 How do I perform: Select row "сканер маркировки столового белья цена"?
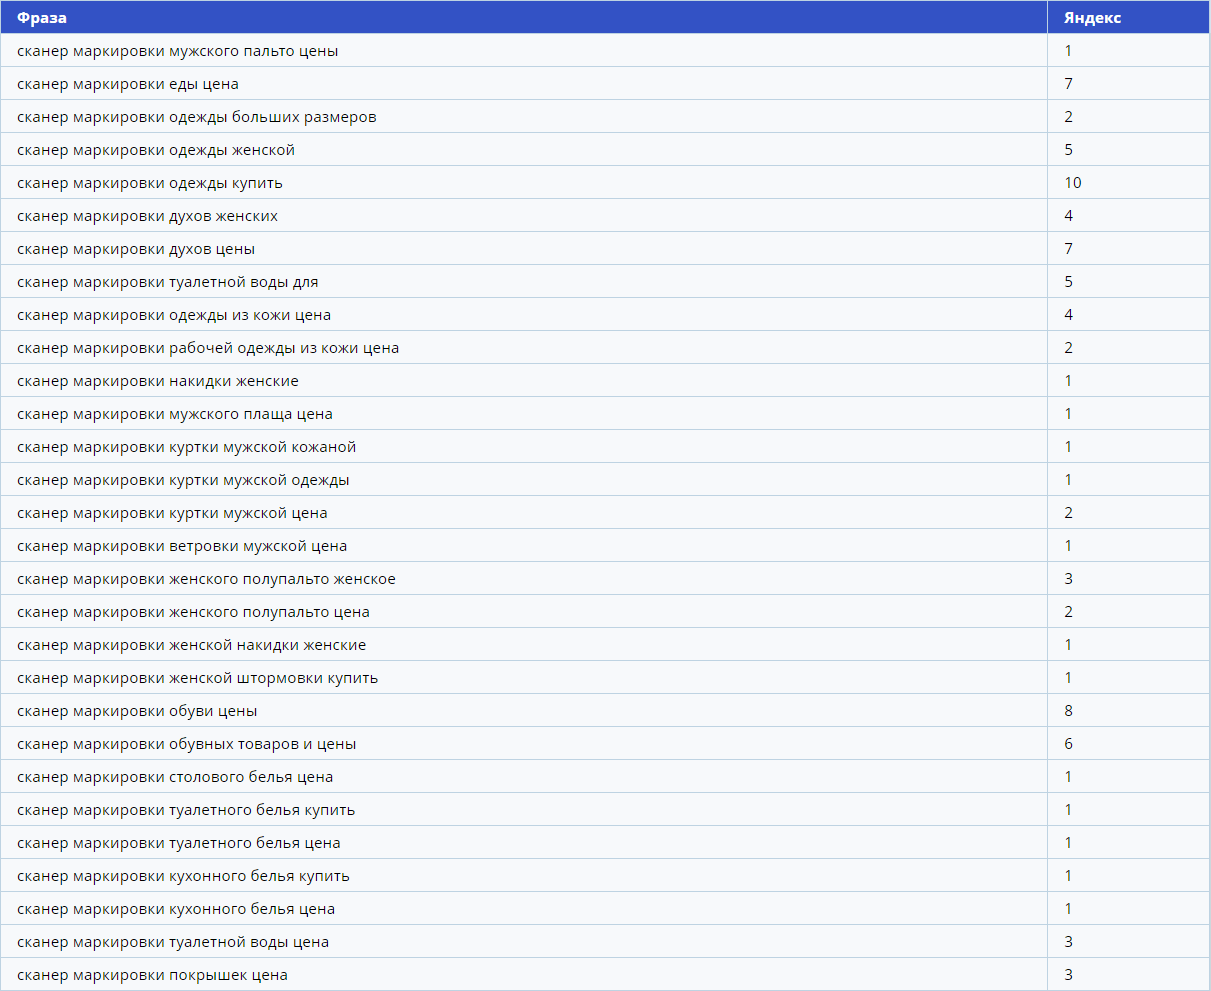[x=605, y=777]
